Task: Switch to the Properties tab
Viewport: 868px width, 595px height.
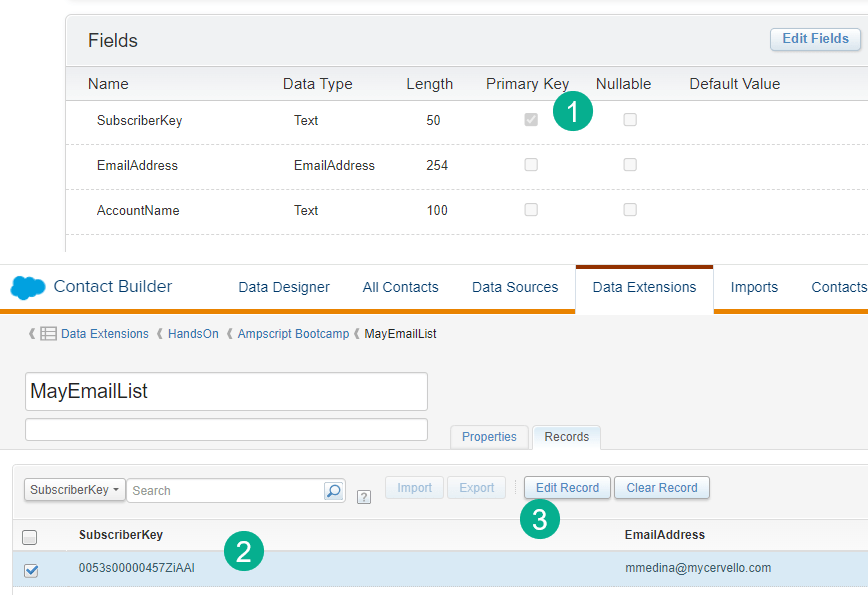Action: coord(489,437)
